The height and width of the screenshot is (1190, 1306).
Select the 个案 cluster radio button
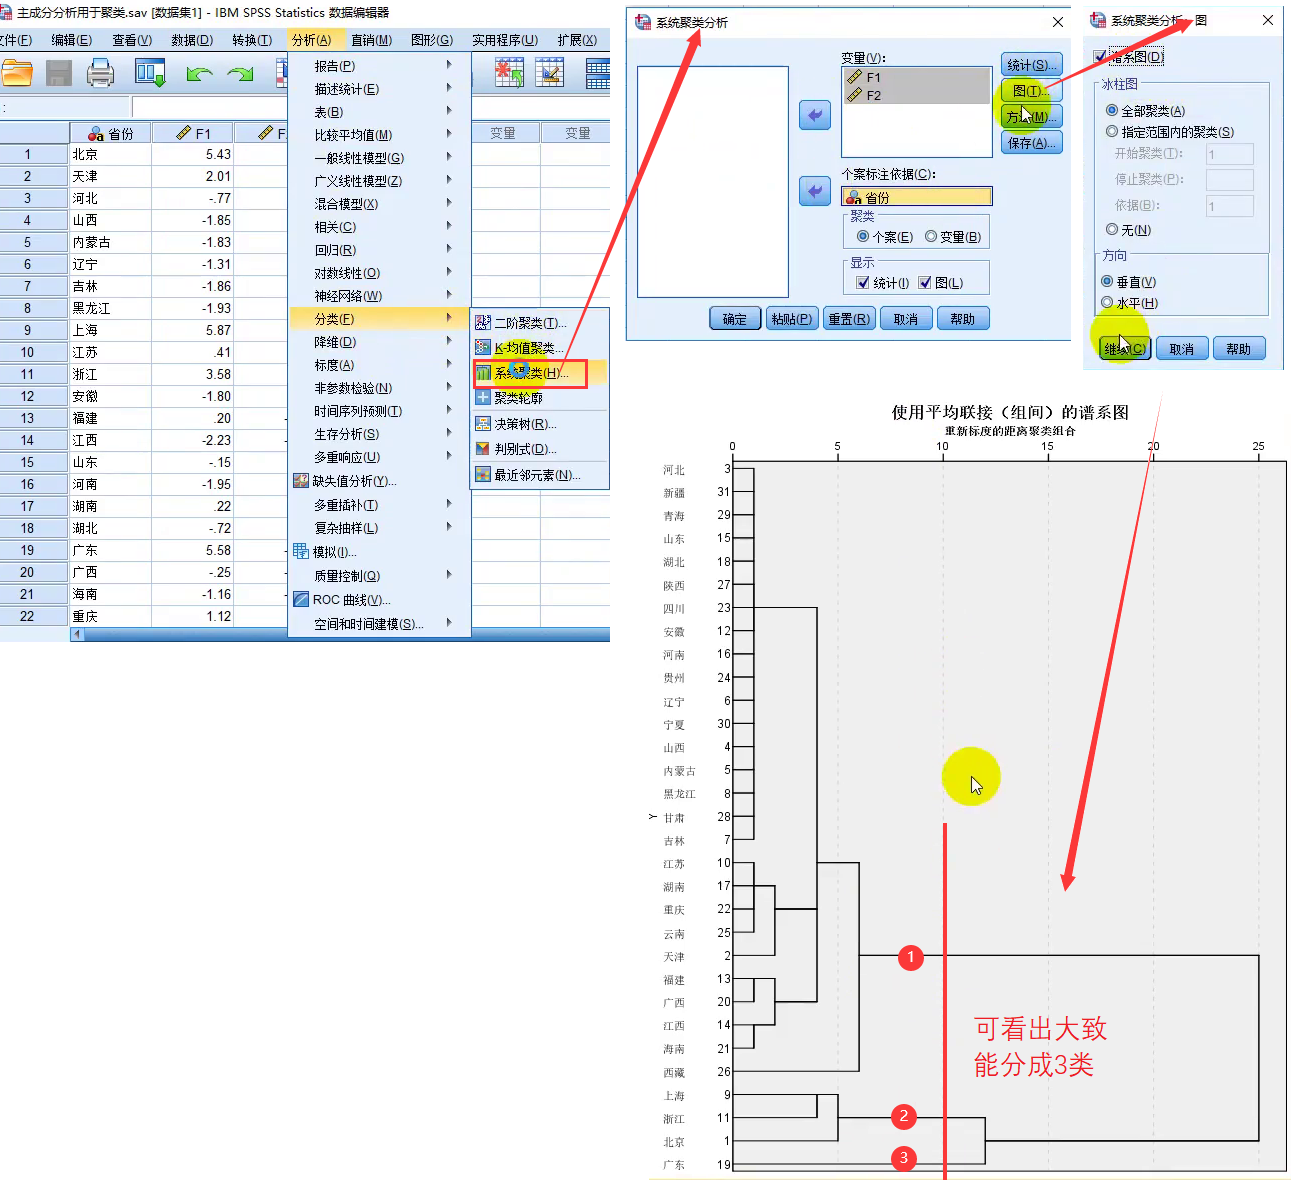coord(863,236)
